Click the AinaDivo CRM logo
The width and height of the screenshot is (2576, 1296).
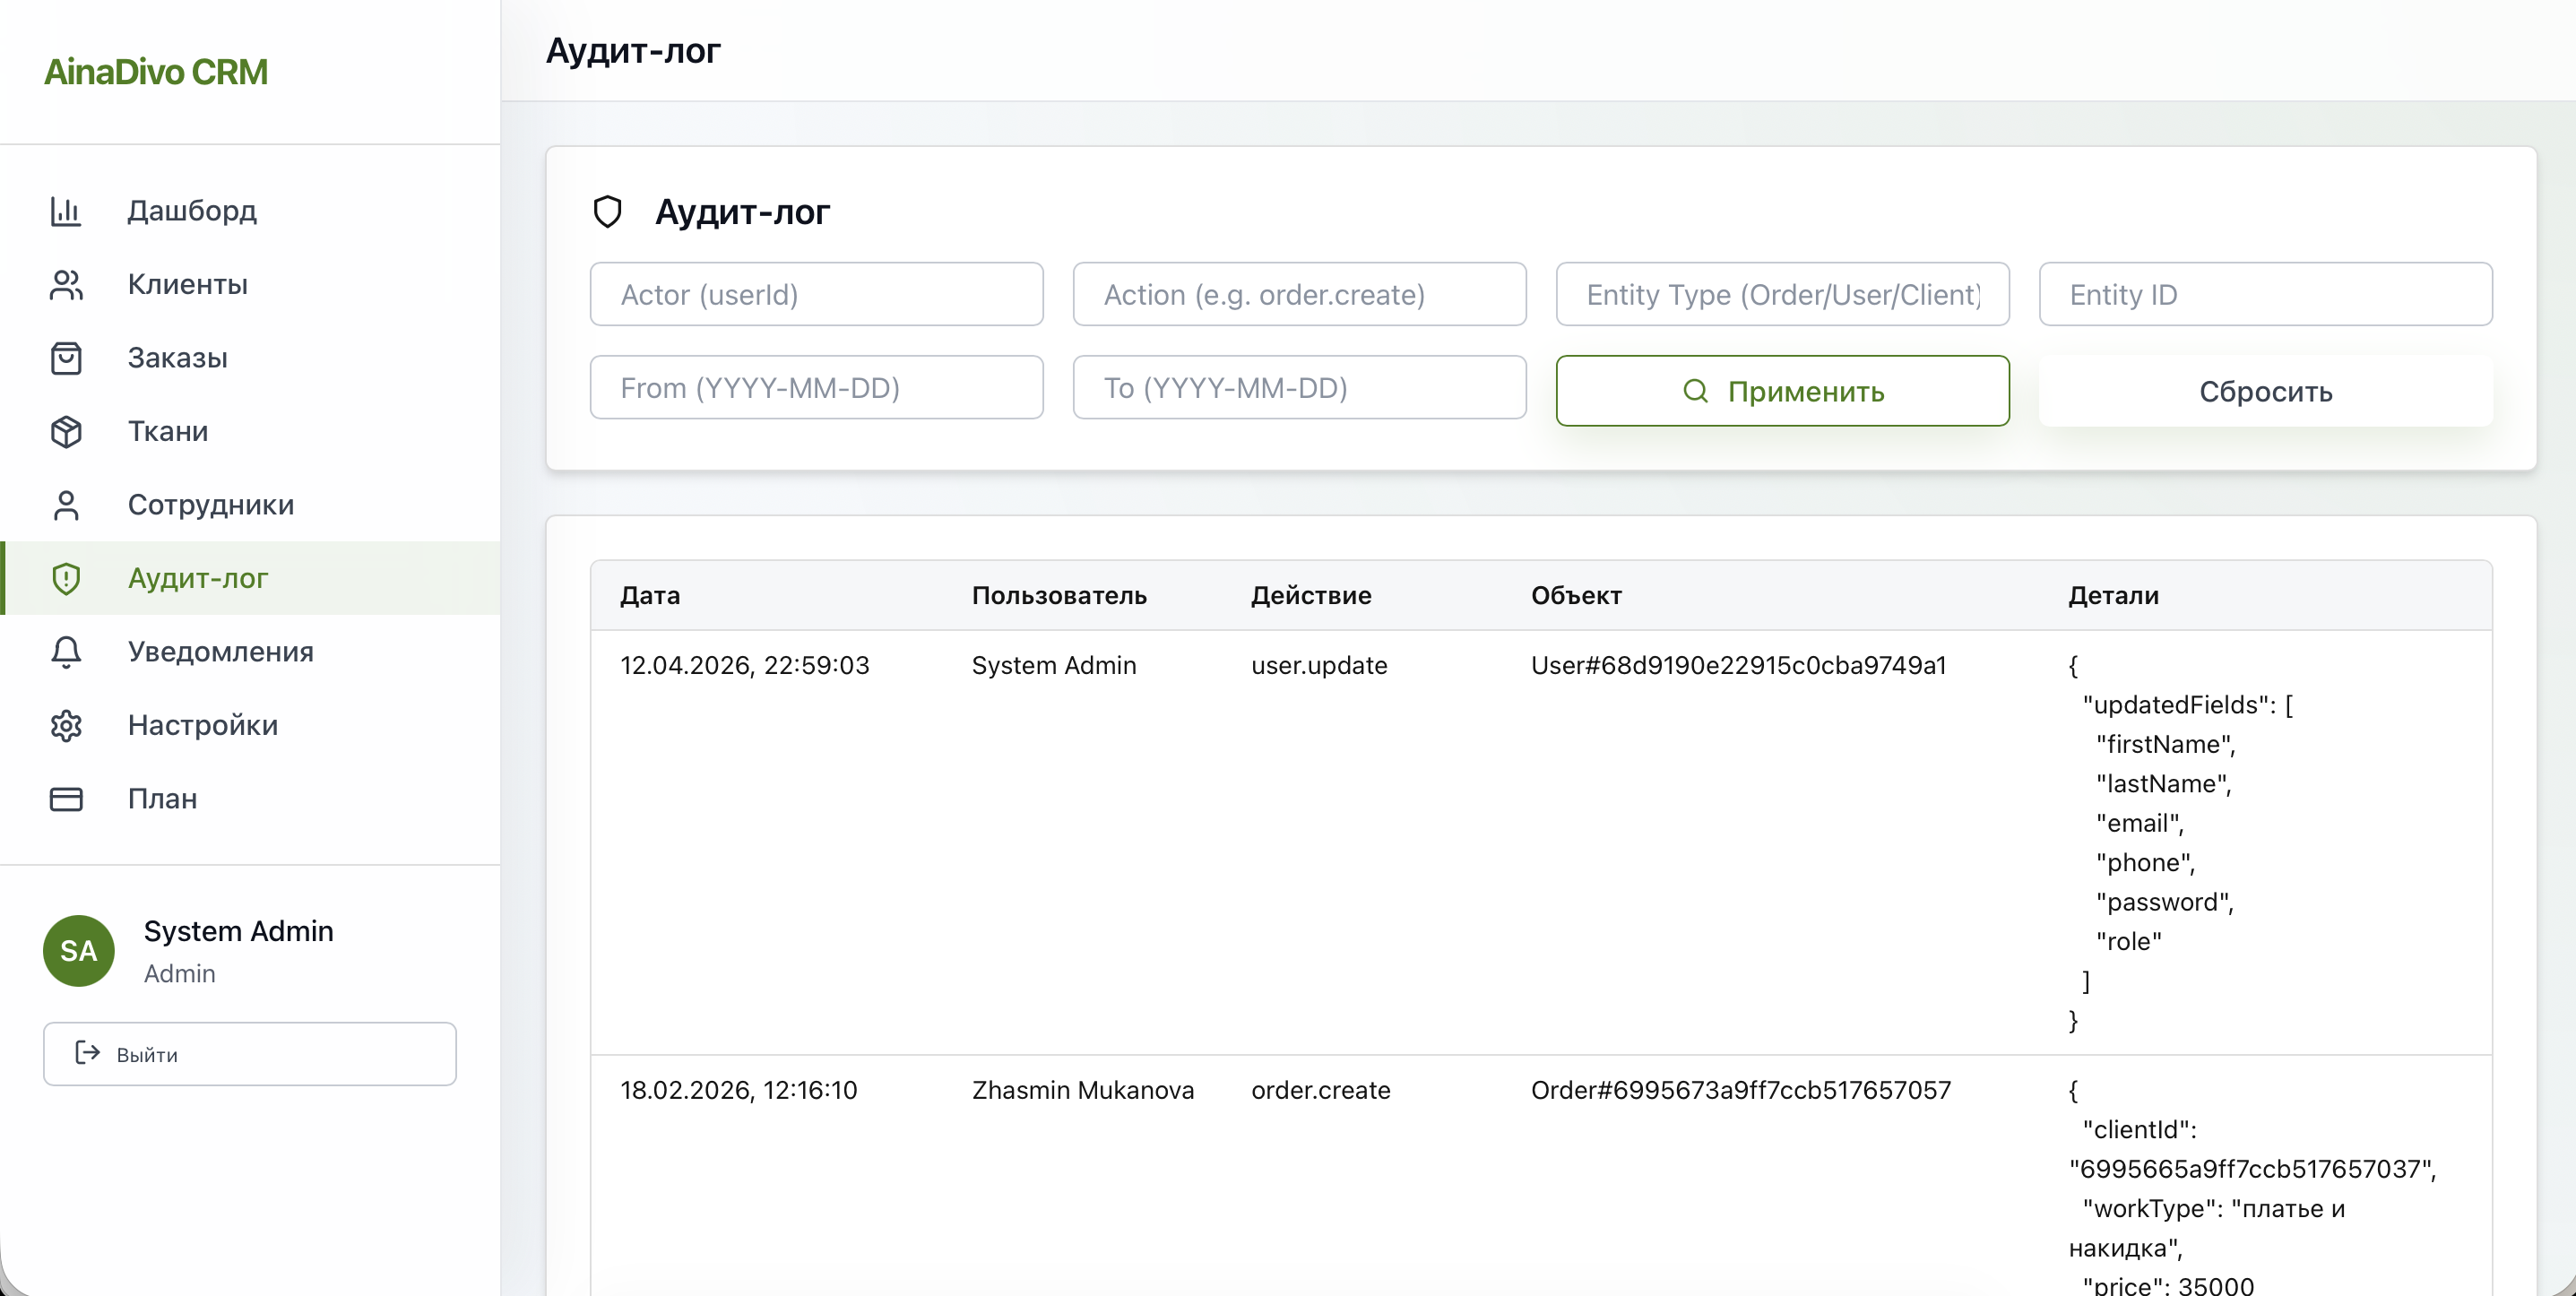click(156, 72)
